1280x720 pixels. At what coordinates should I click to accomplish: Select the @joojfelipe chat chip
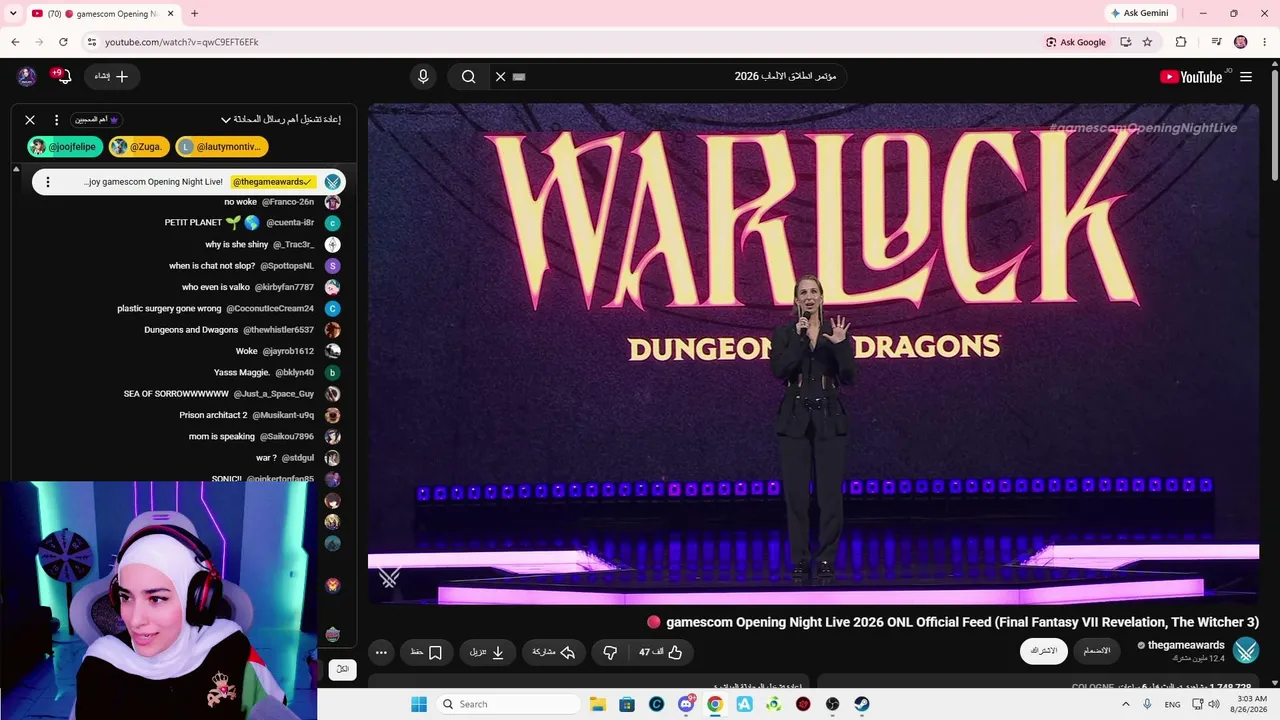65,147
